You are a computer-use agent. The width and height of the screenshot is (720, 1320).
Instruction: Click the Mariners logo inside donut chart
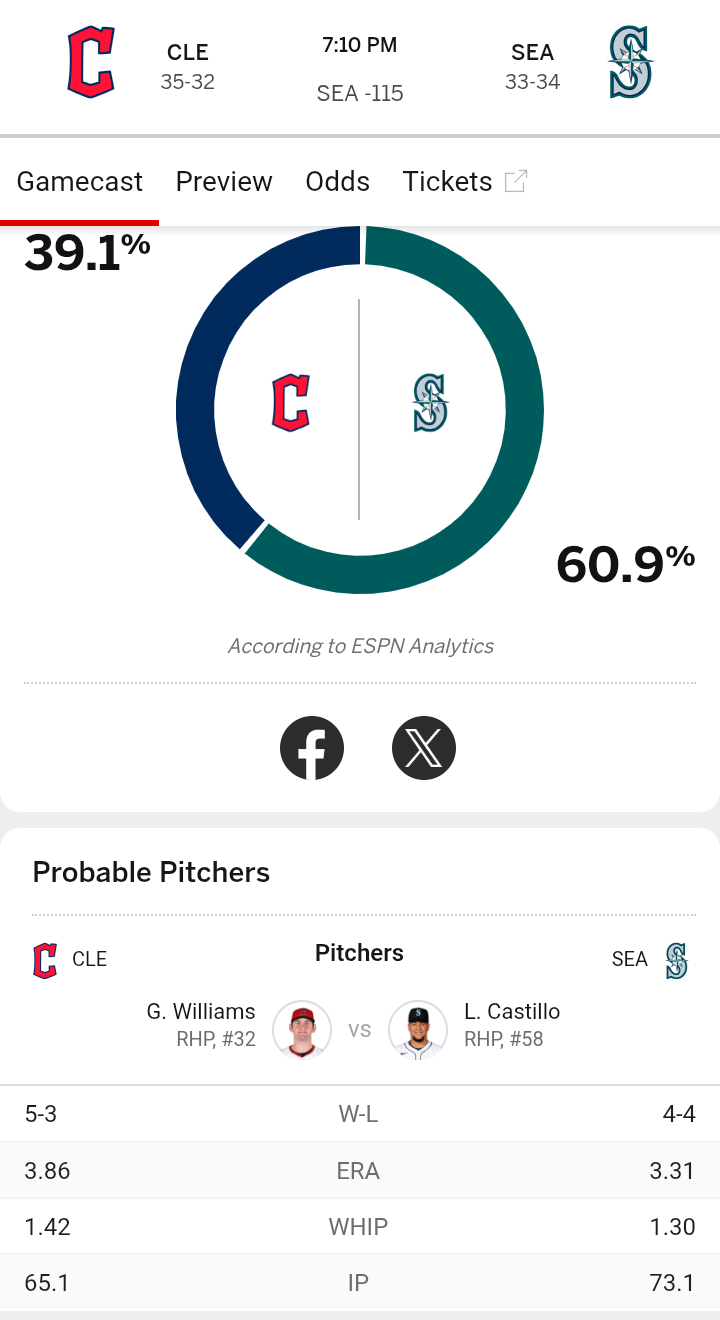click(x=430, y=403)
